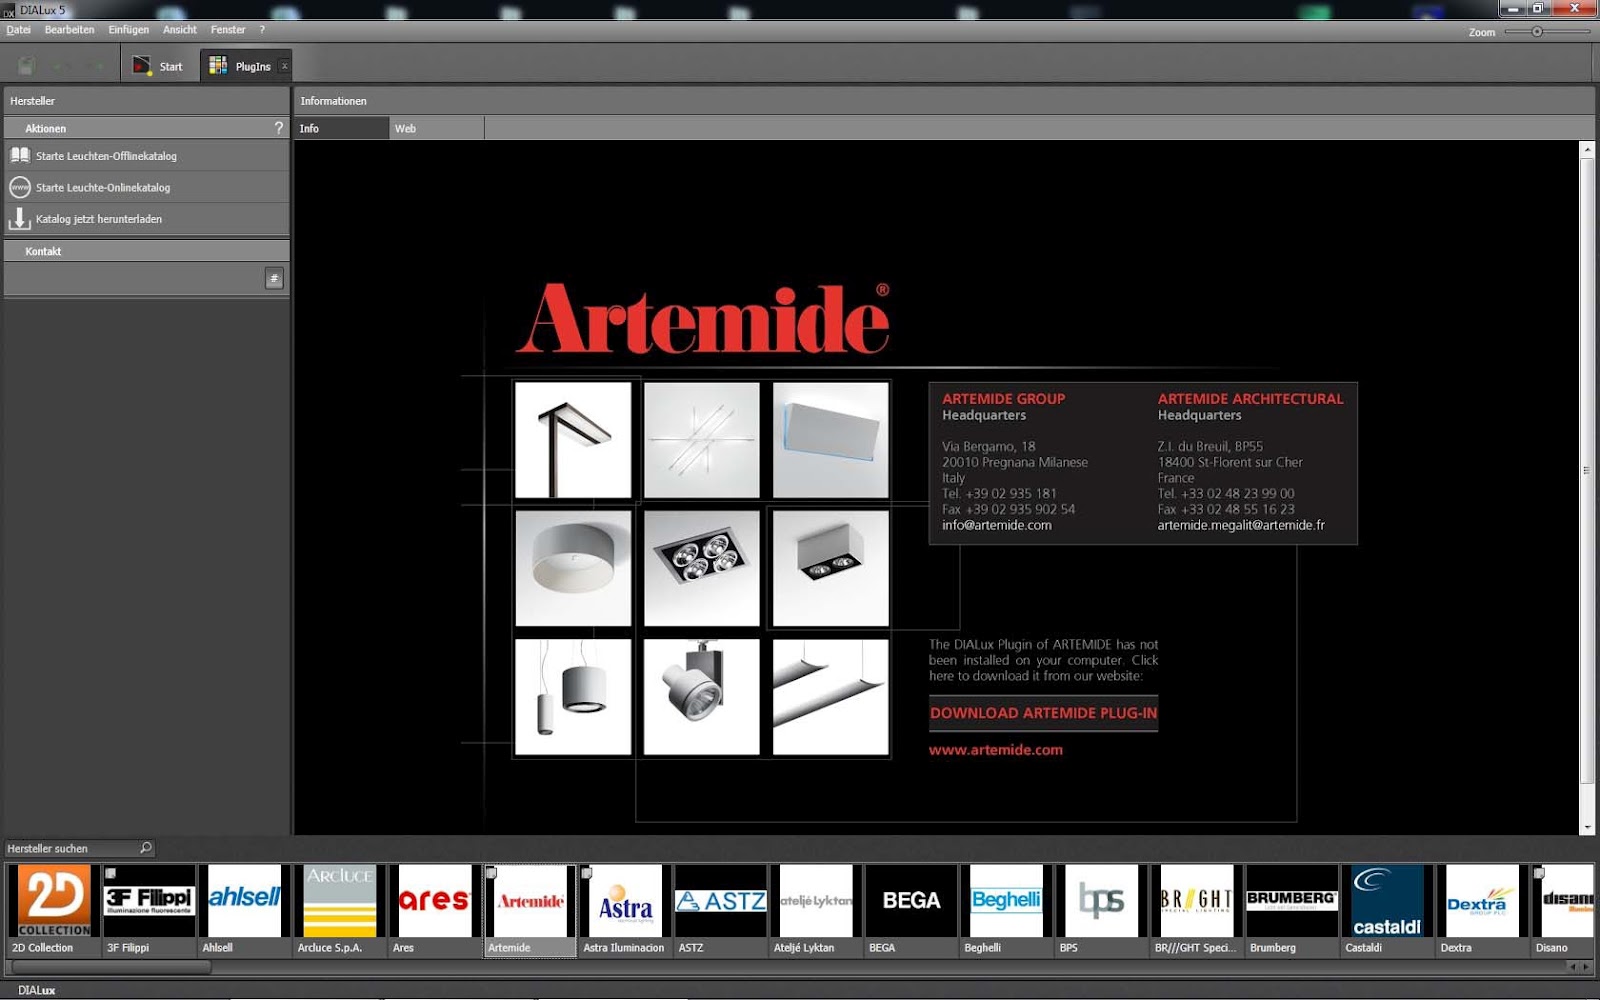Image resolution: width=1600 pixels, height=1000 pixels.
Task: Click the left arrow of manufacturer scrollbar
Action: [1573, 967]
